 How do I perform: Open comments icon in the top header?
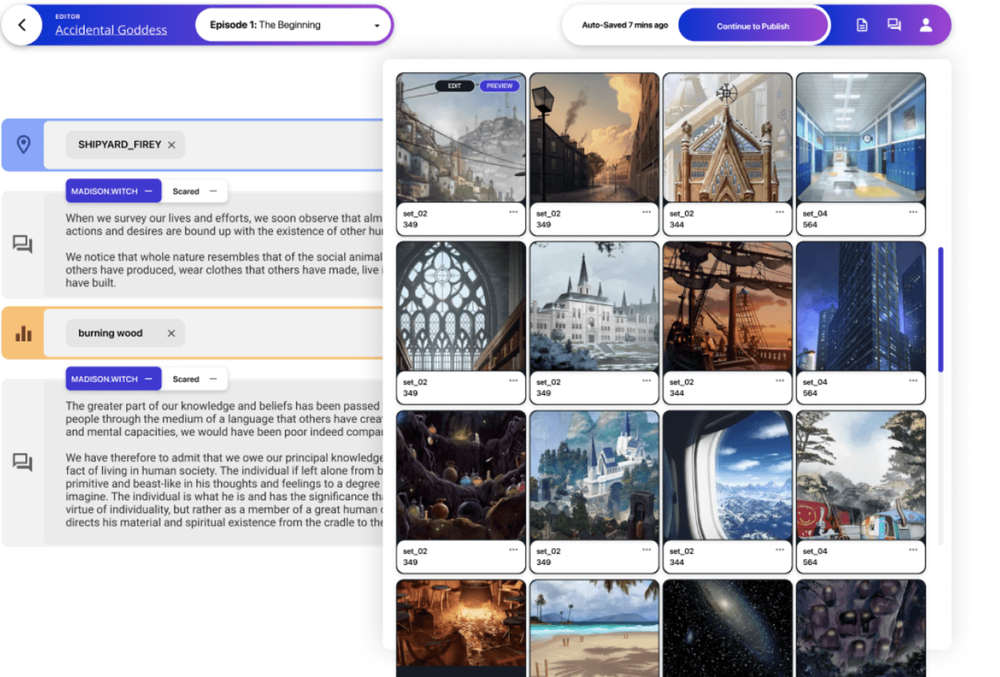click(894, 25)
